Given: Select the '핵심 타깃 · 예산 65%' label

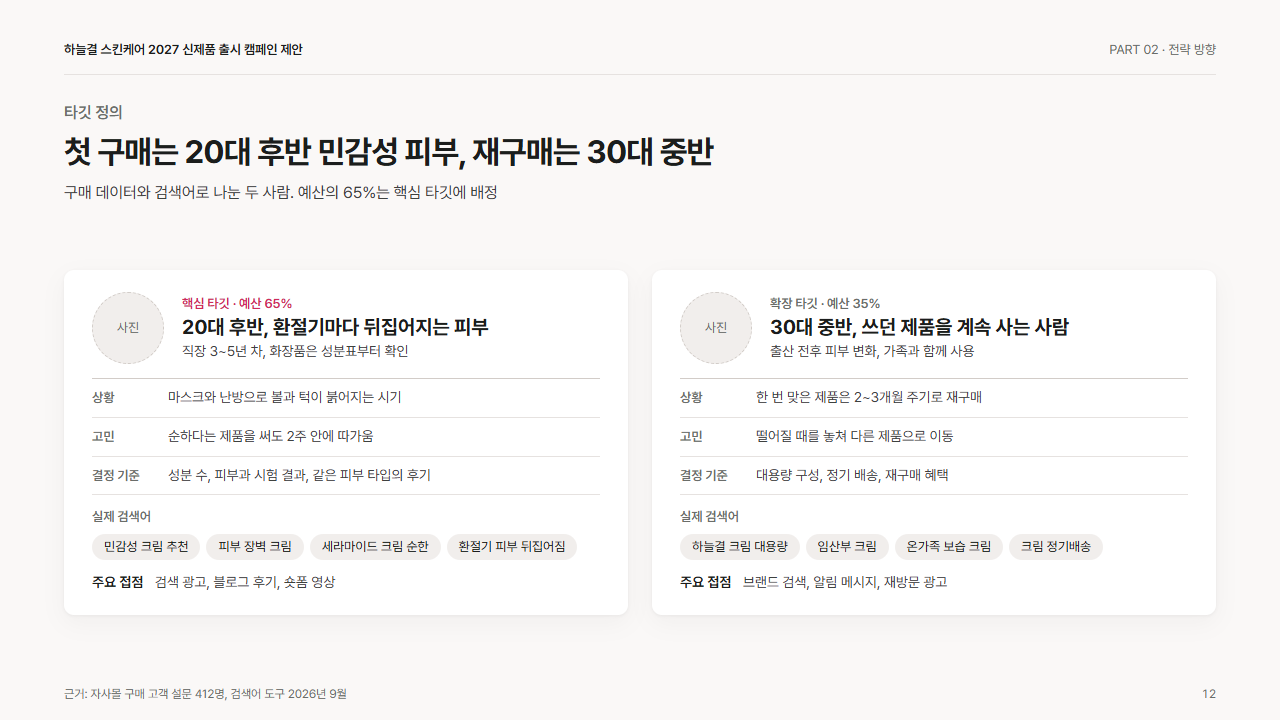Looking at the screenshot, I should click(237, 303).
